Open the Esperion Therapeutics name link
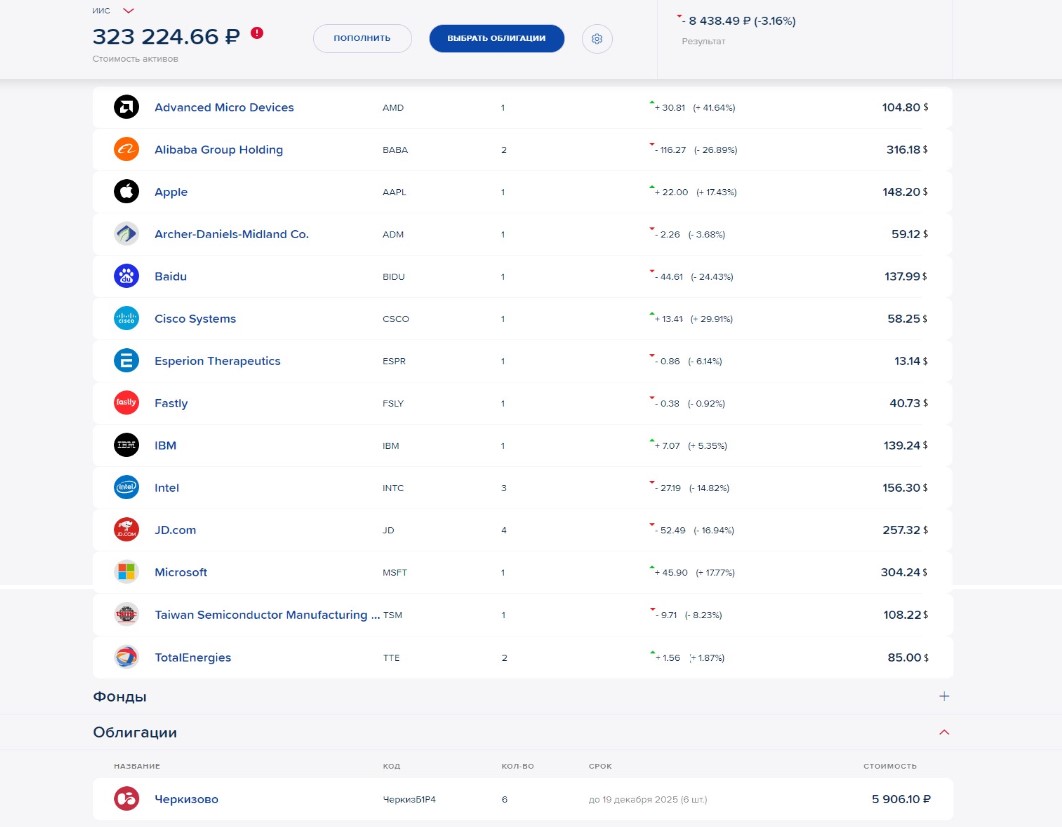Screen dimensions: 1062x827 click(217, 361)
